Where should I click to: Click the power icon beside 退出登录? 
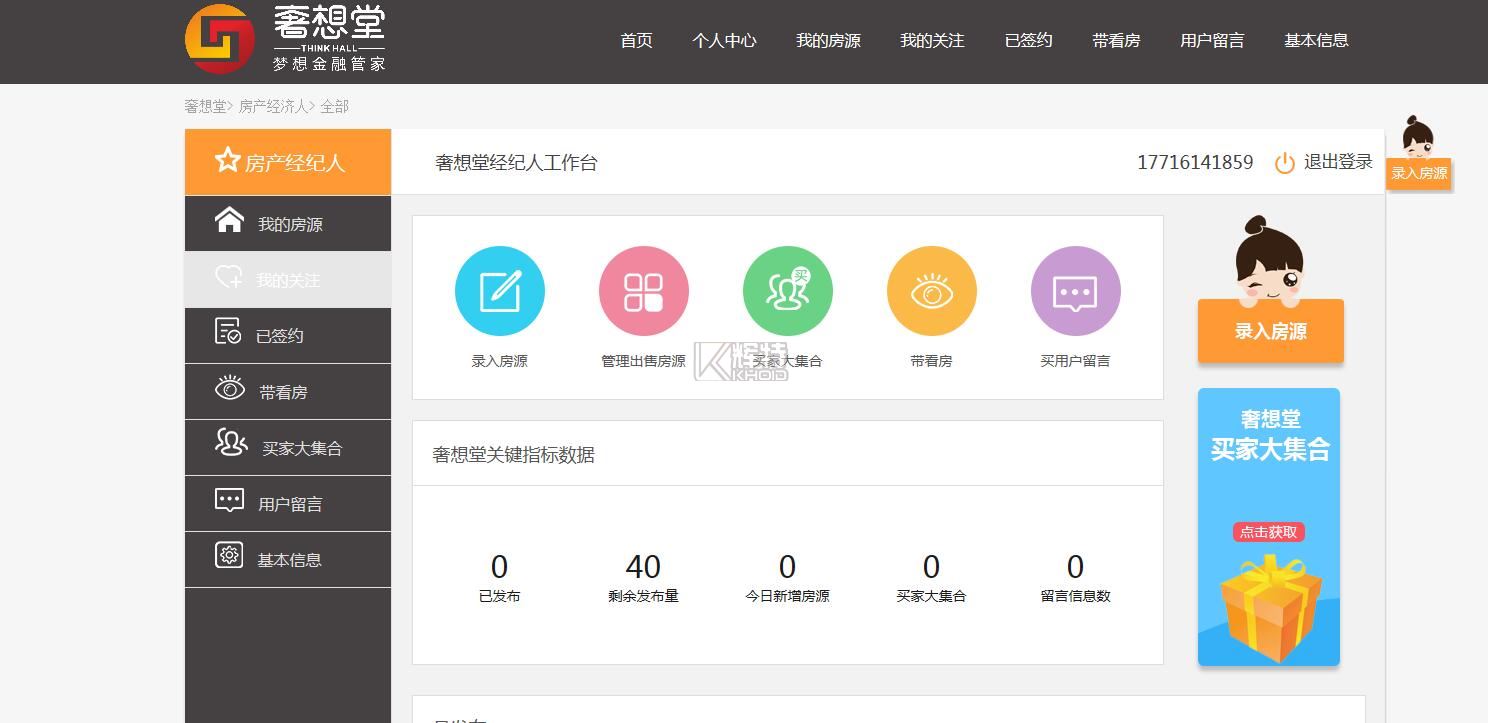[1284, 163]
